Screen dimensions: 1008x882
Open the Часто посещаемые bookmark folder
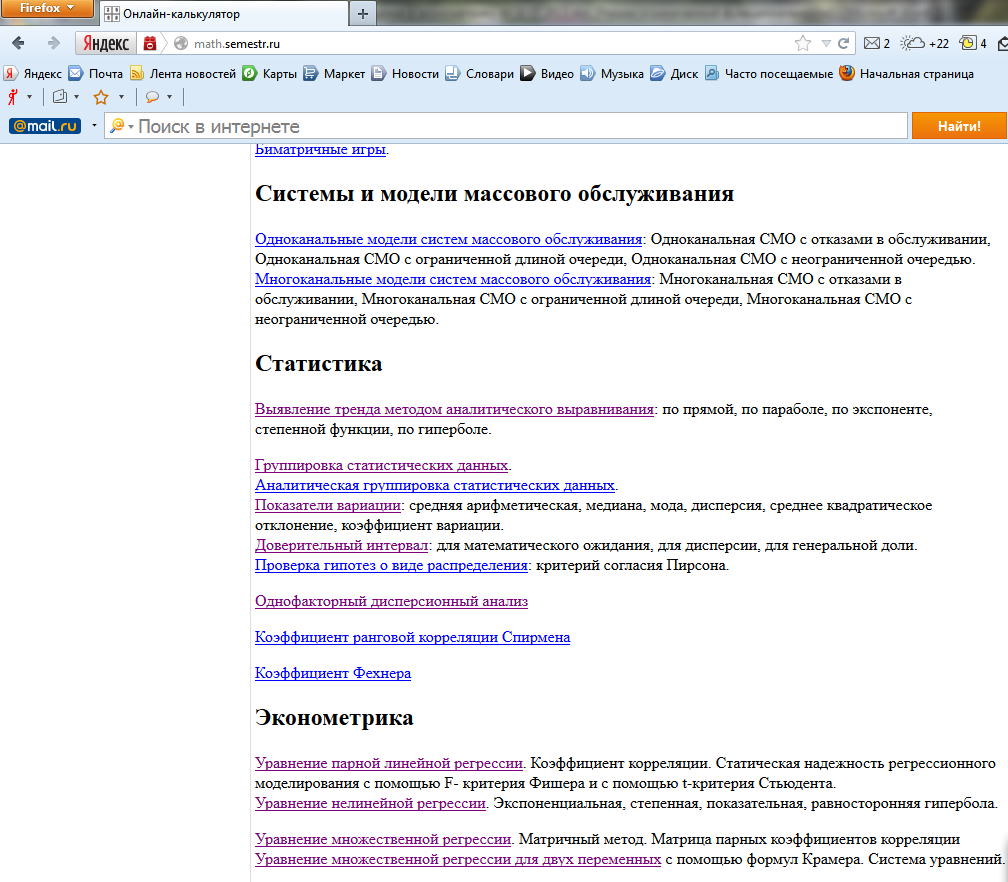pos(769,74)
